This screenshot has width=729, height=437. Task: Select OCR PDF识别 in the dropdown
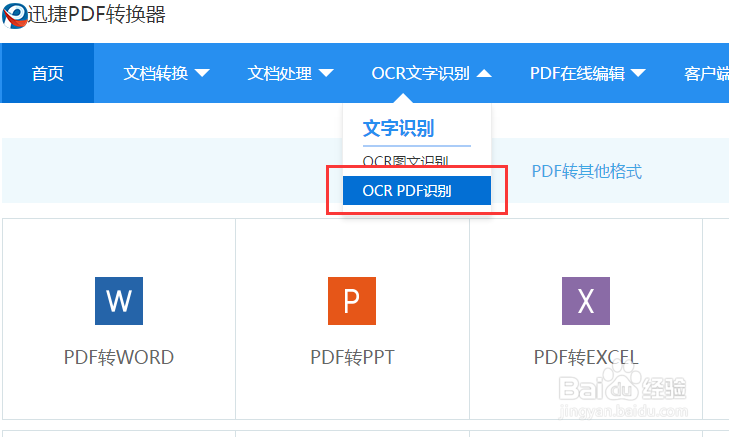[417, 190]
